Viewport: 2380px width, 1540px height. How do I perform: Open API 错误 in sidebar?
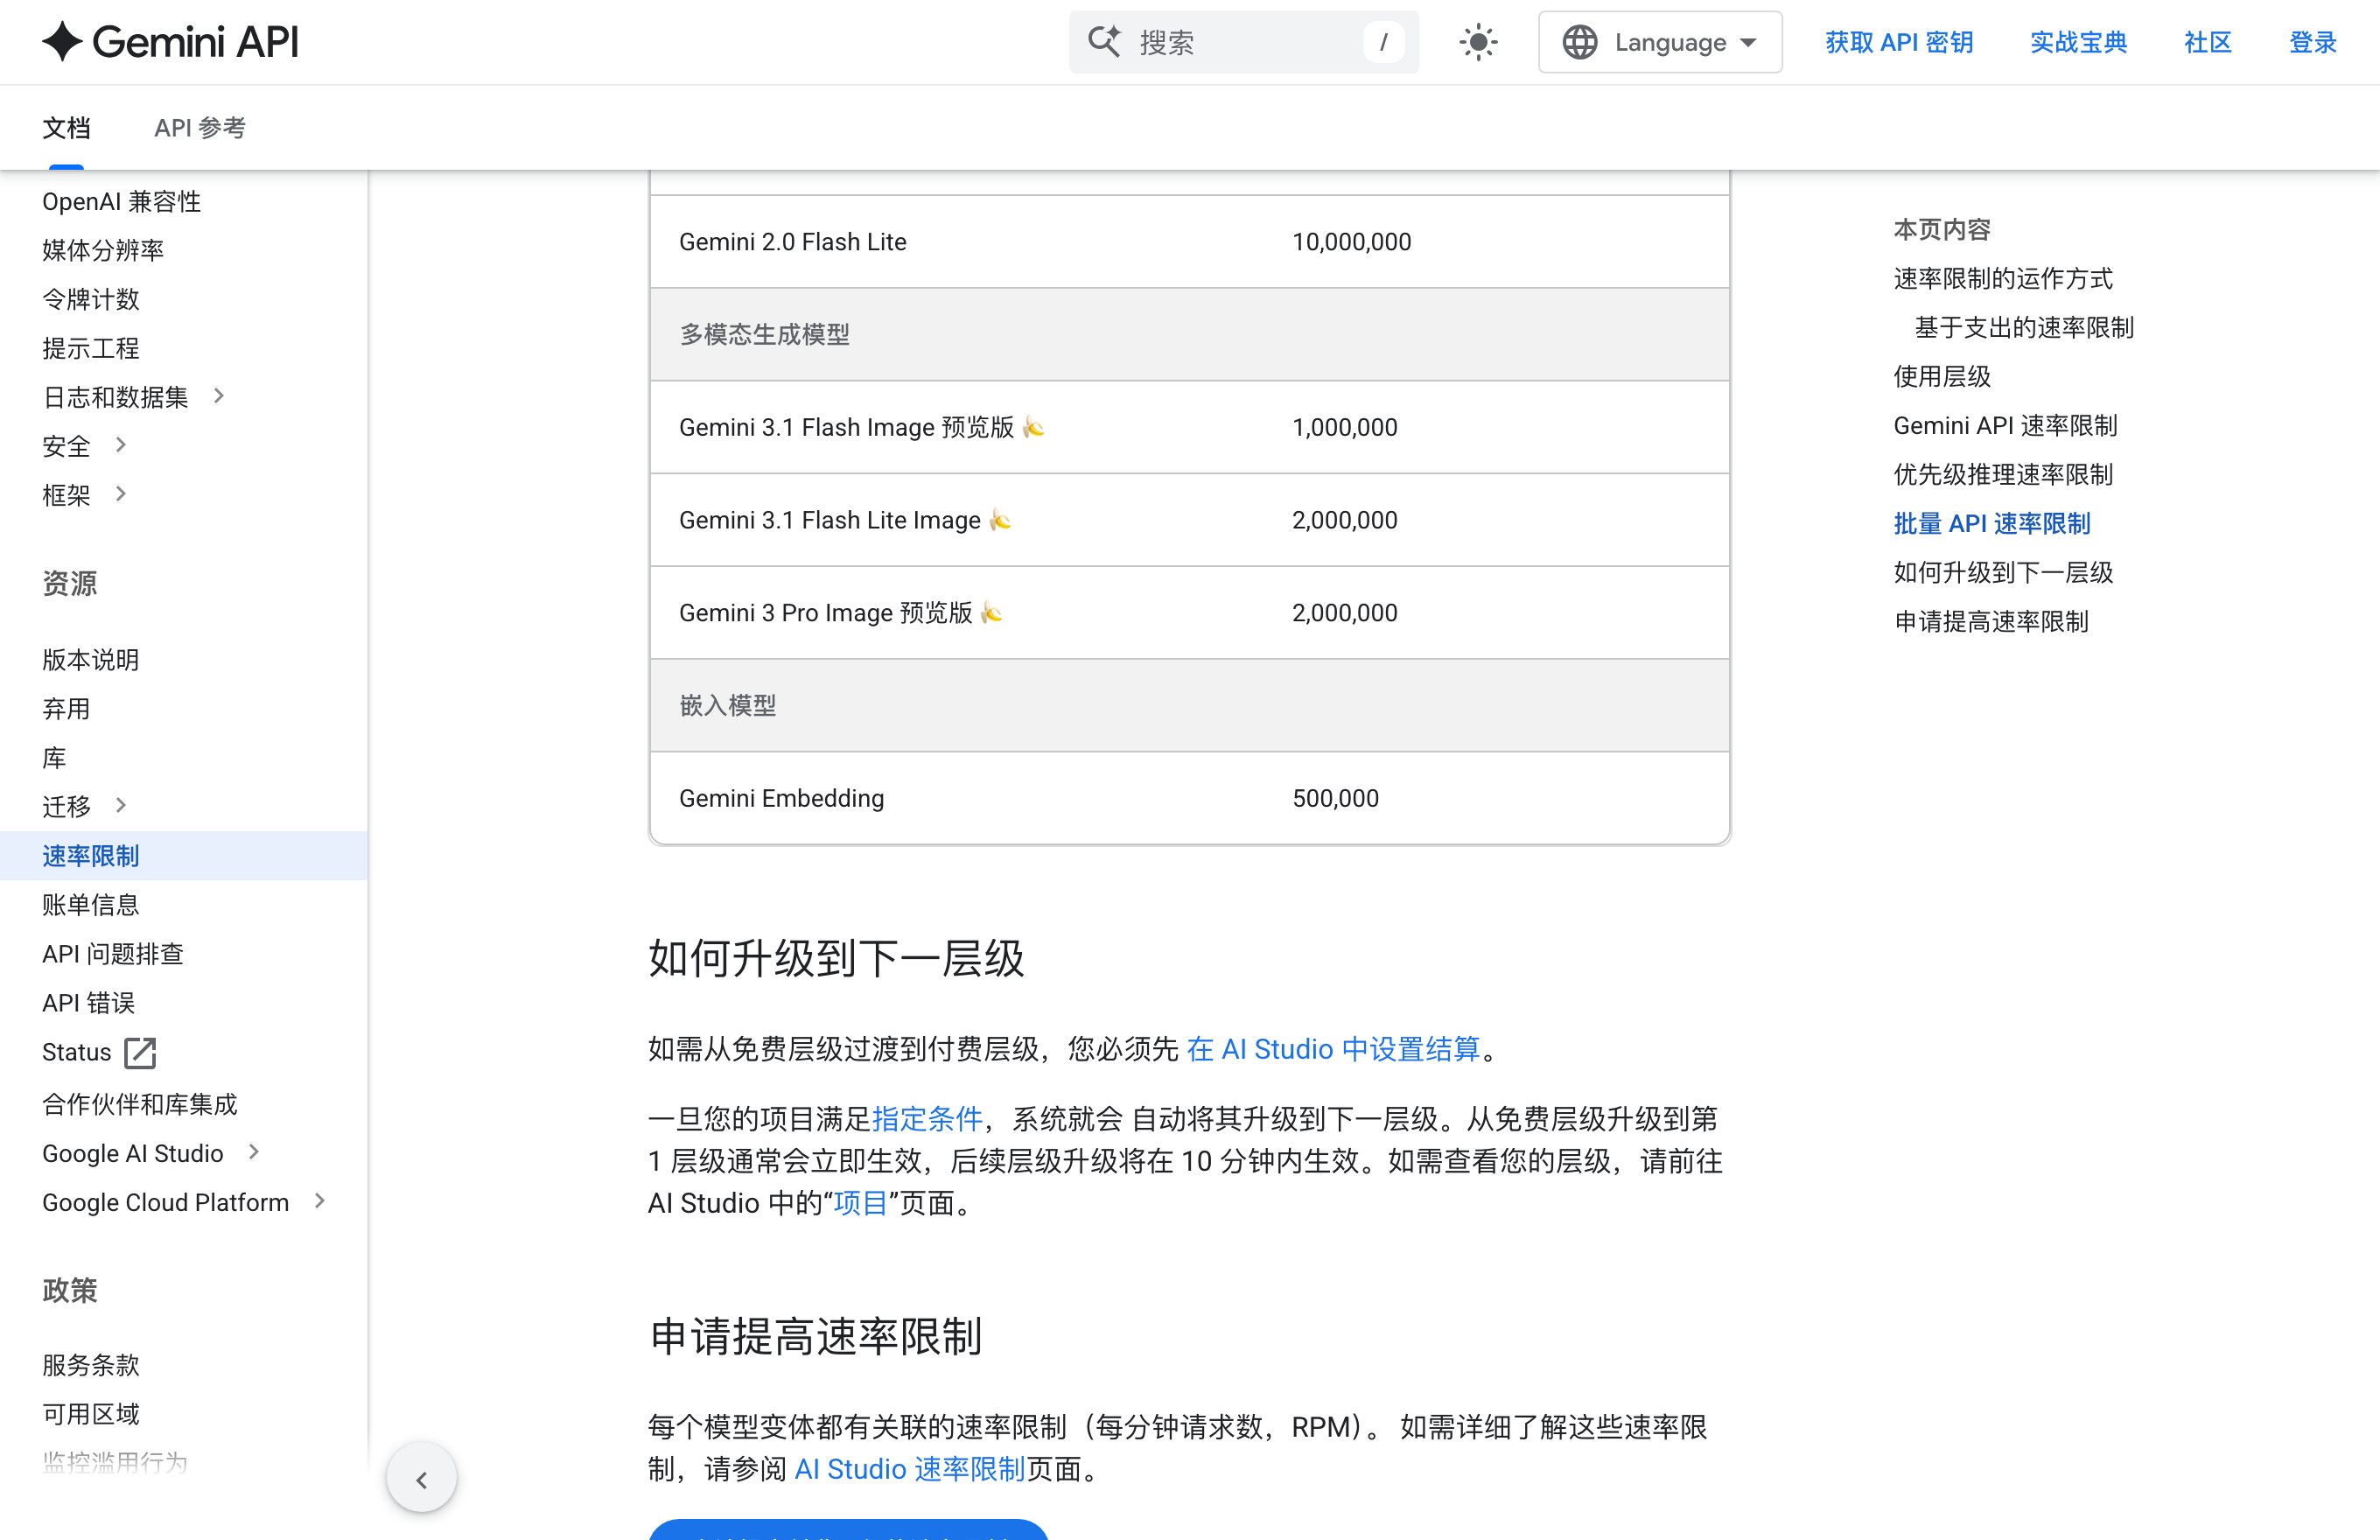[x=88, y=1003]
